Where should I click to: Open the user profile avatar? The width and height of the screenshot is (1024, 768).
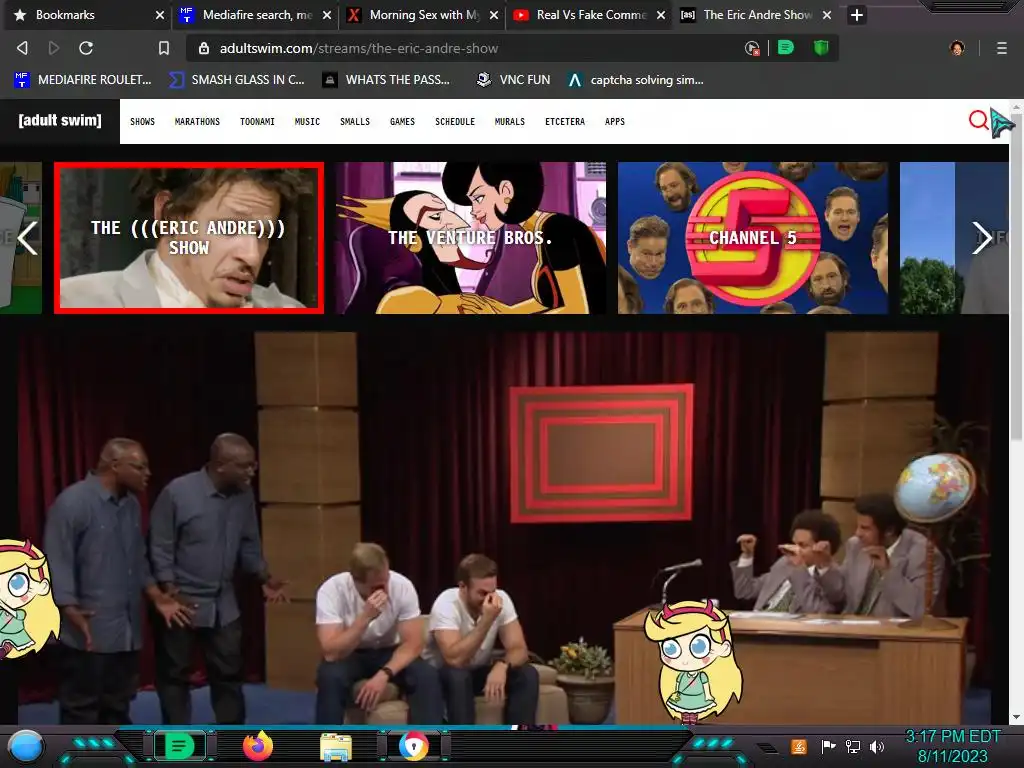[957, 48]
